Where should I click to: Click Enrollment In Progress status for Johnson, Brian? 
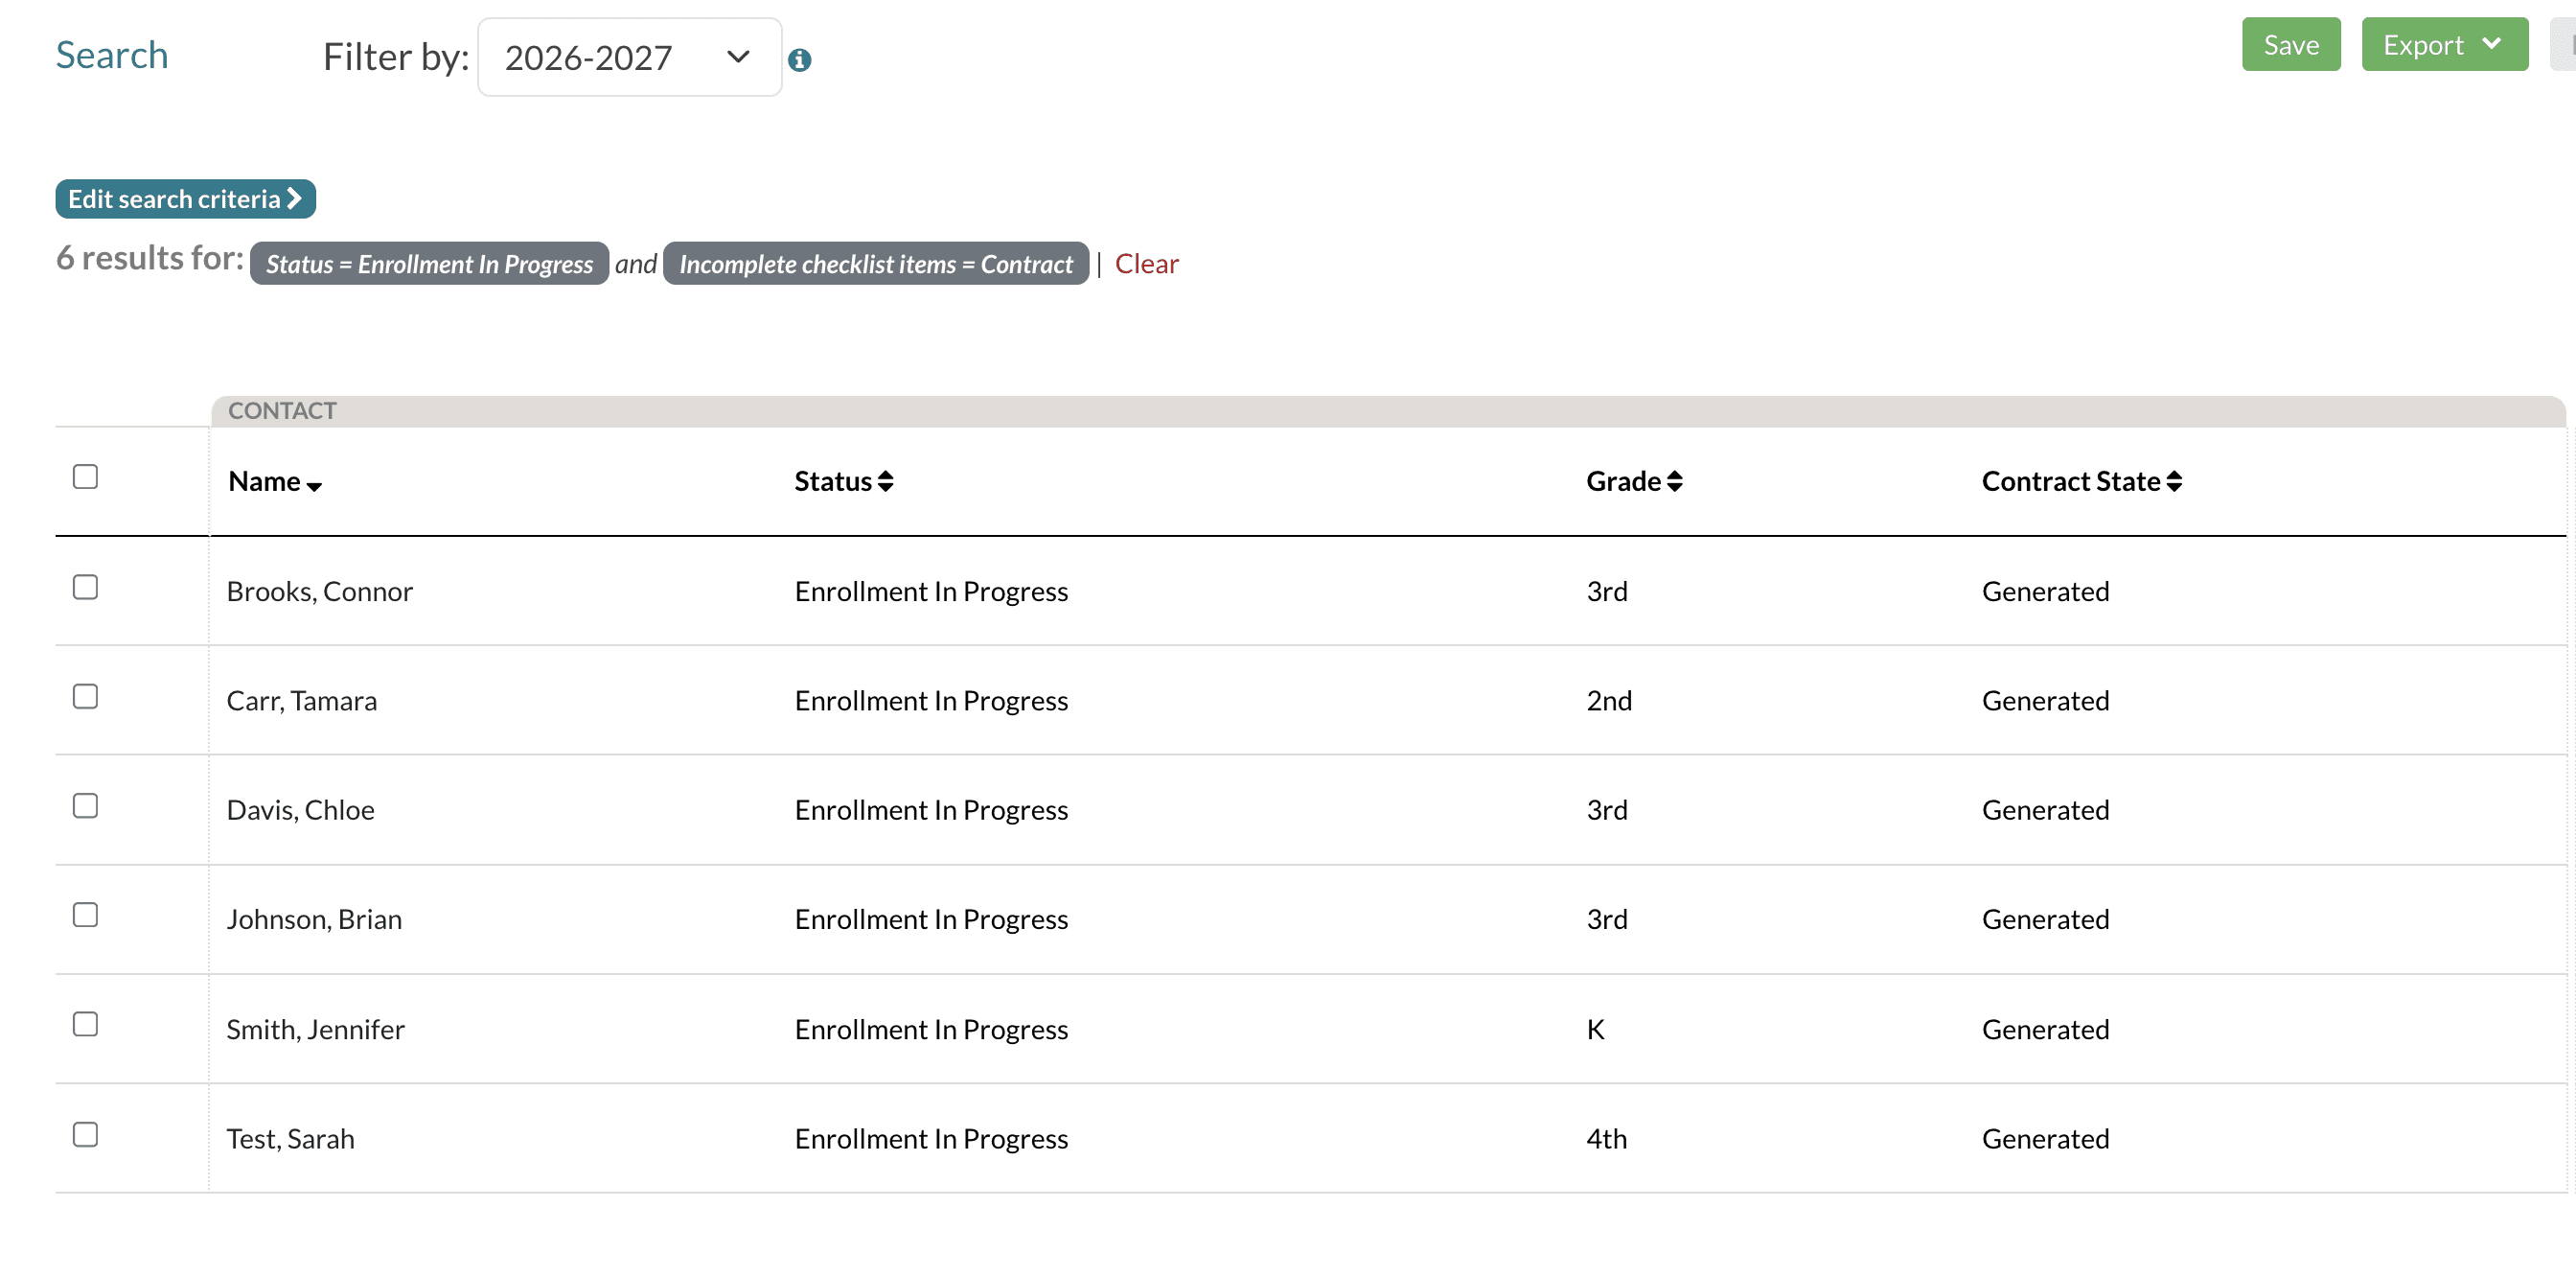point(931,920)
